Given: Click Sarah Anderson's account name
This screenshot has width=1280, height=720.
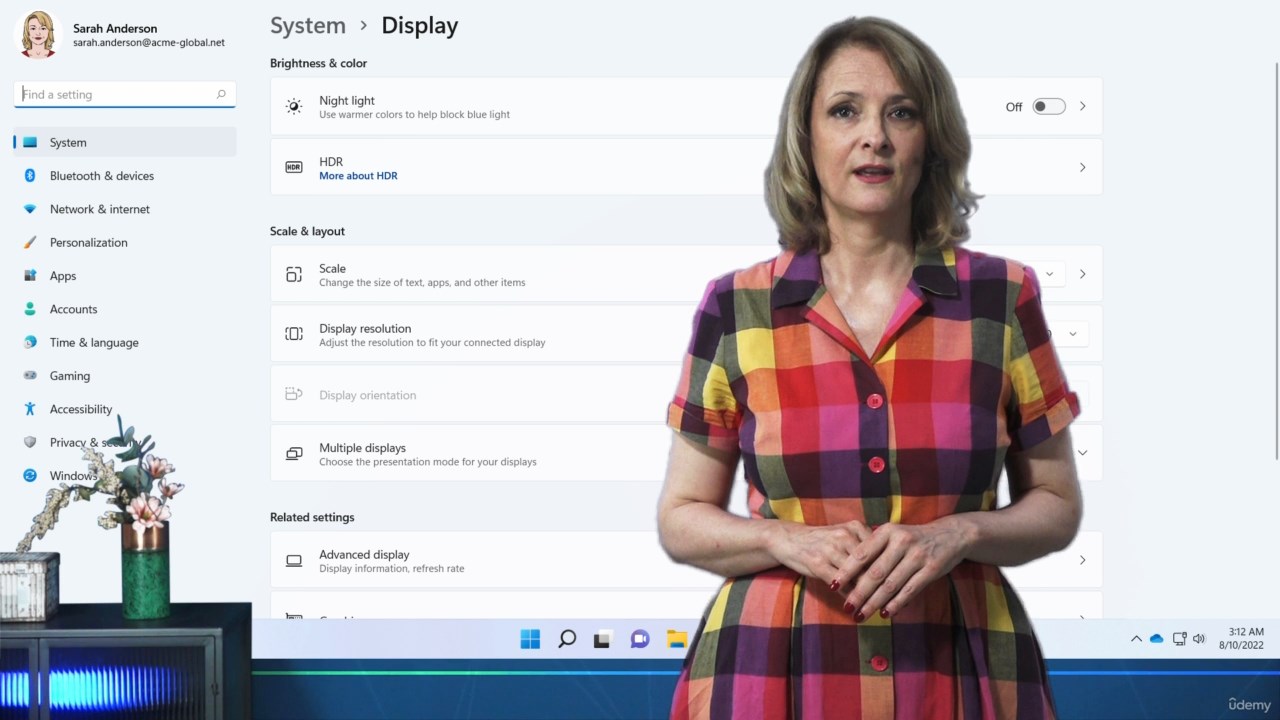Looking at the screenshot, I should pyautogui.click(x=115, y=28).
